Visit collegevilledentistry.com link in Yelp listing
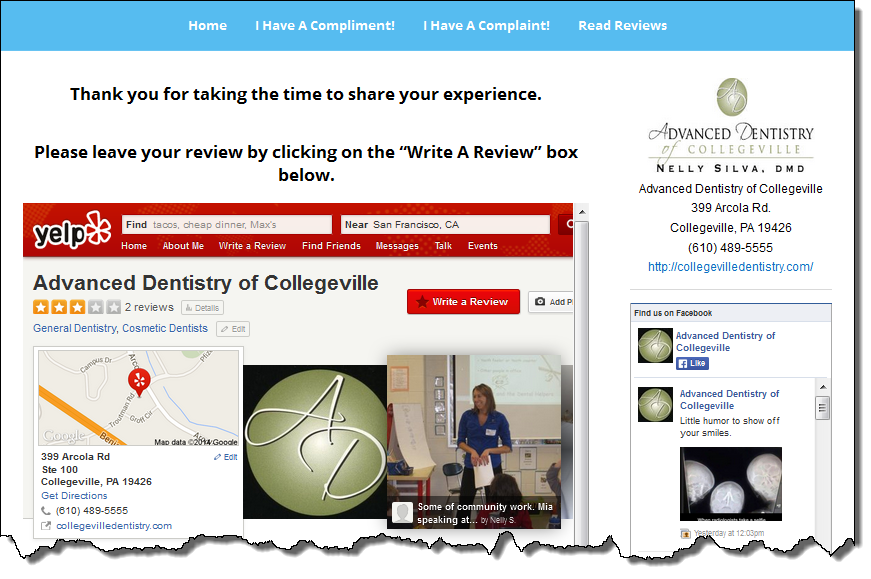This screenshot has width=871, height=579. tap(114, 526)
